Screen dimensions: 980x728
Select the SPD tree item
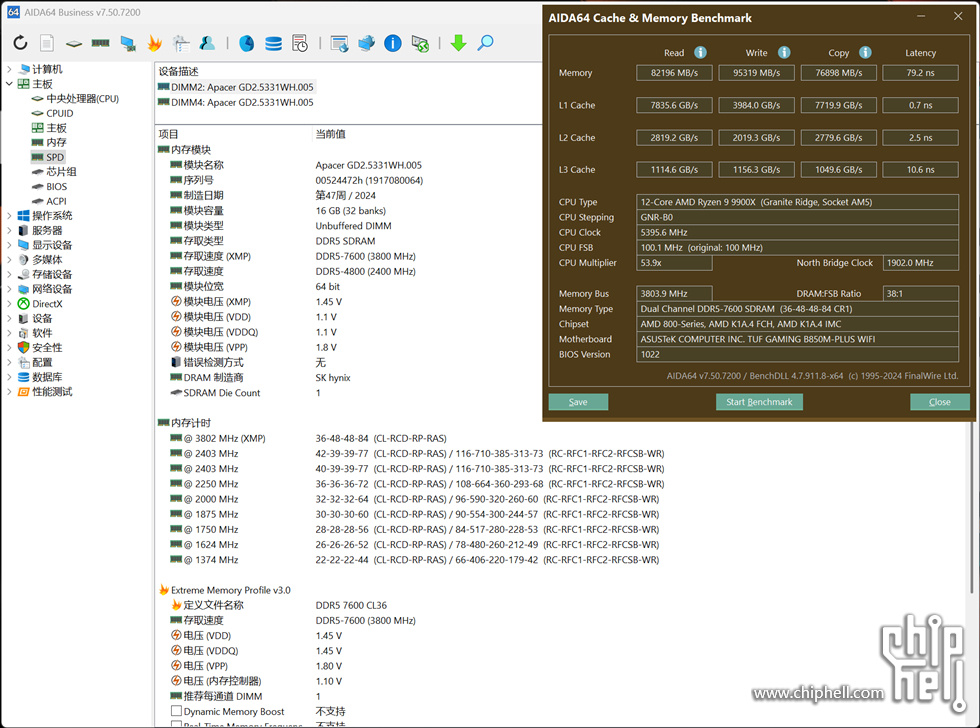click(54, 157)
